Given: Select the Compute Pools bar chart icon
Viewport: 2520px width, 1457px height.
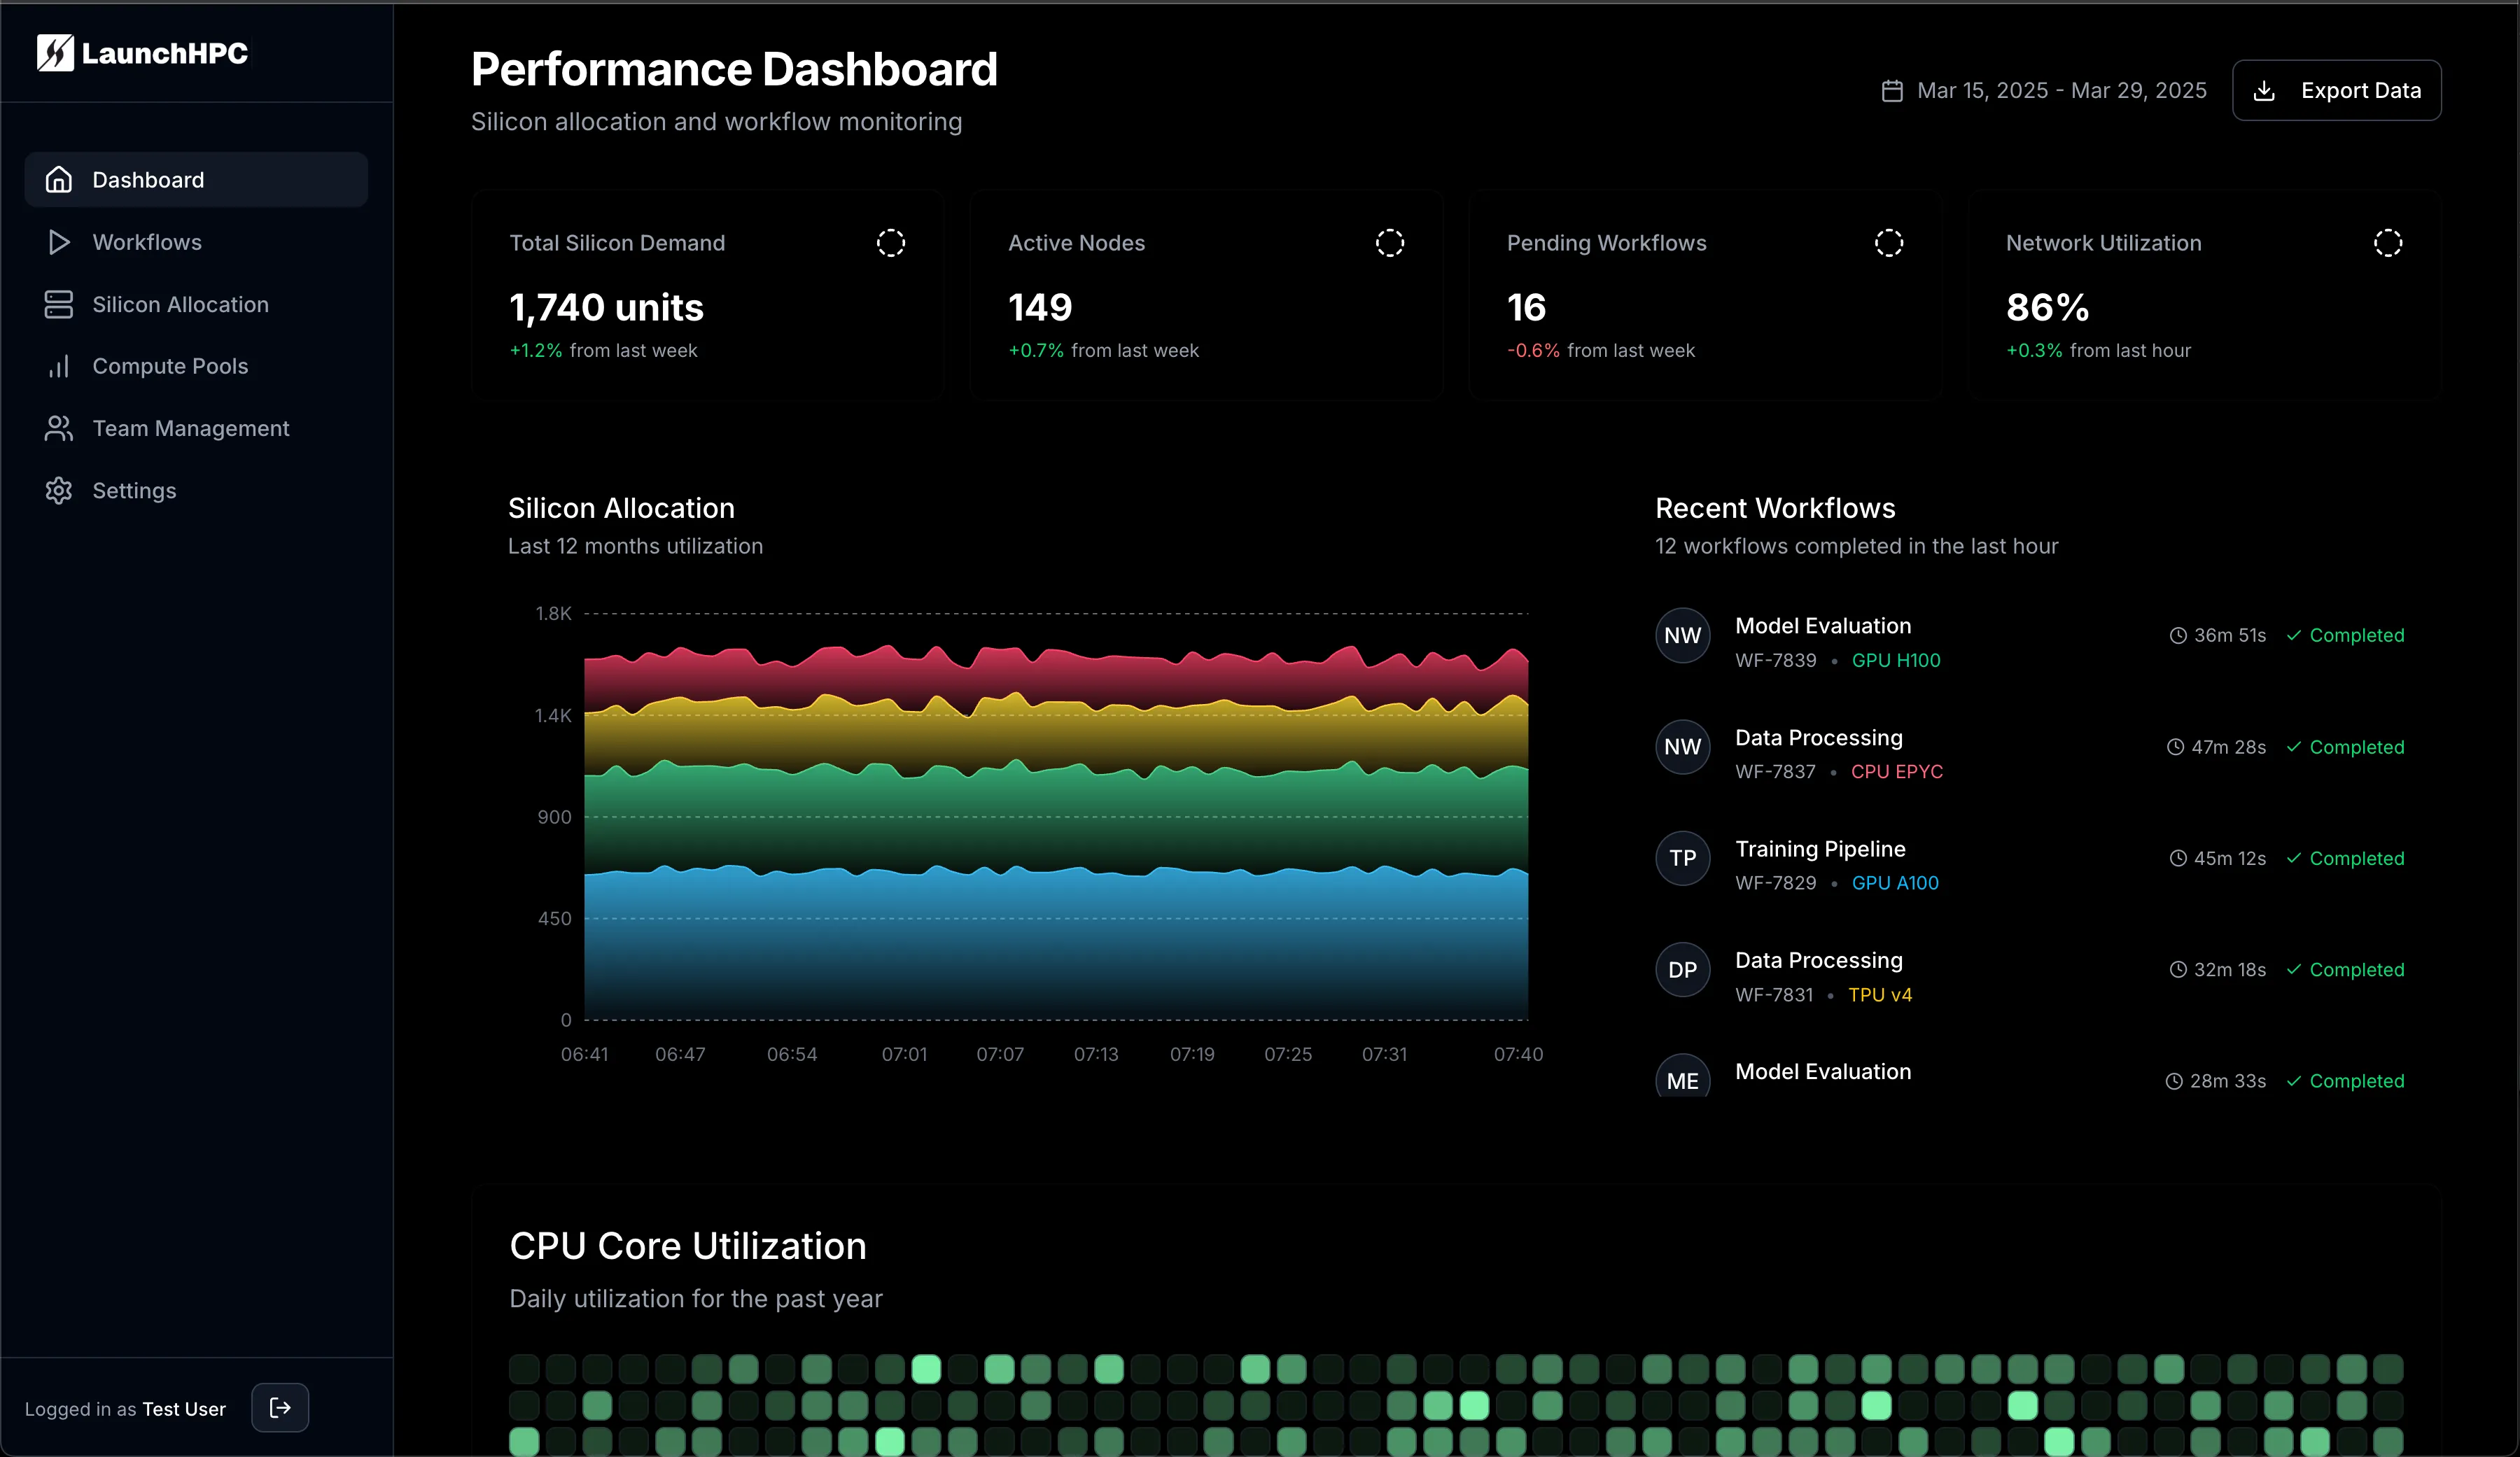Looking at the screenshot, I should (x=58, y=366).
